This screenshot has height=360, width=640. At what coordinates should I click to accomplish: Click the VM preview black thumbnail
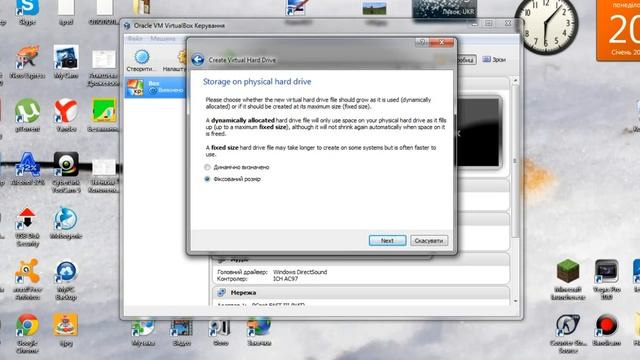click(478, 132)
